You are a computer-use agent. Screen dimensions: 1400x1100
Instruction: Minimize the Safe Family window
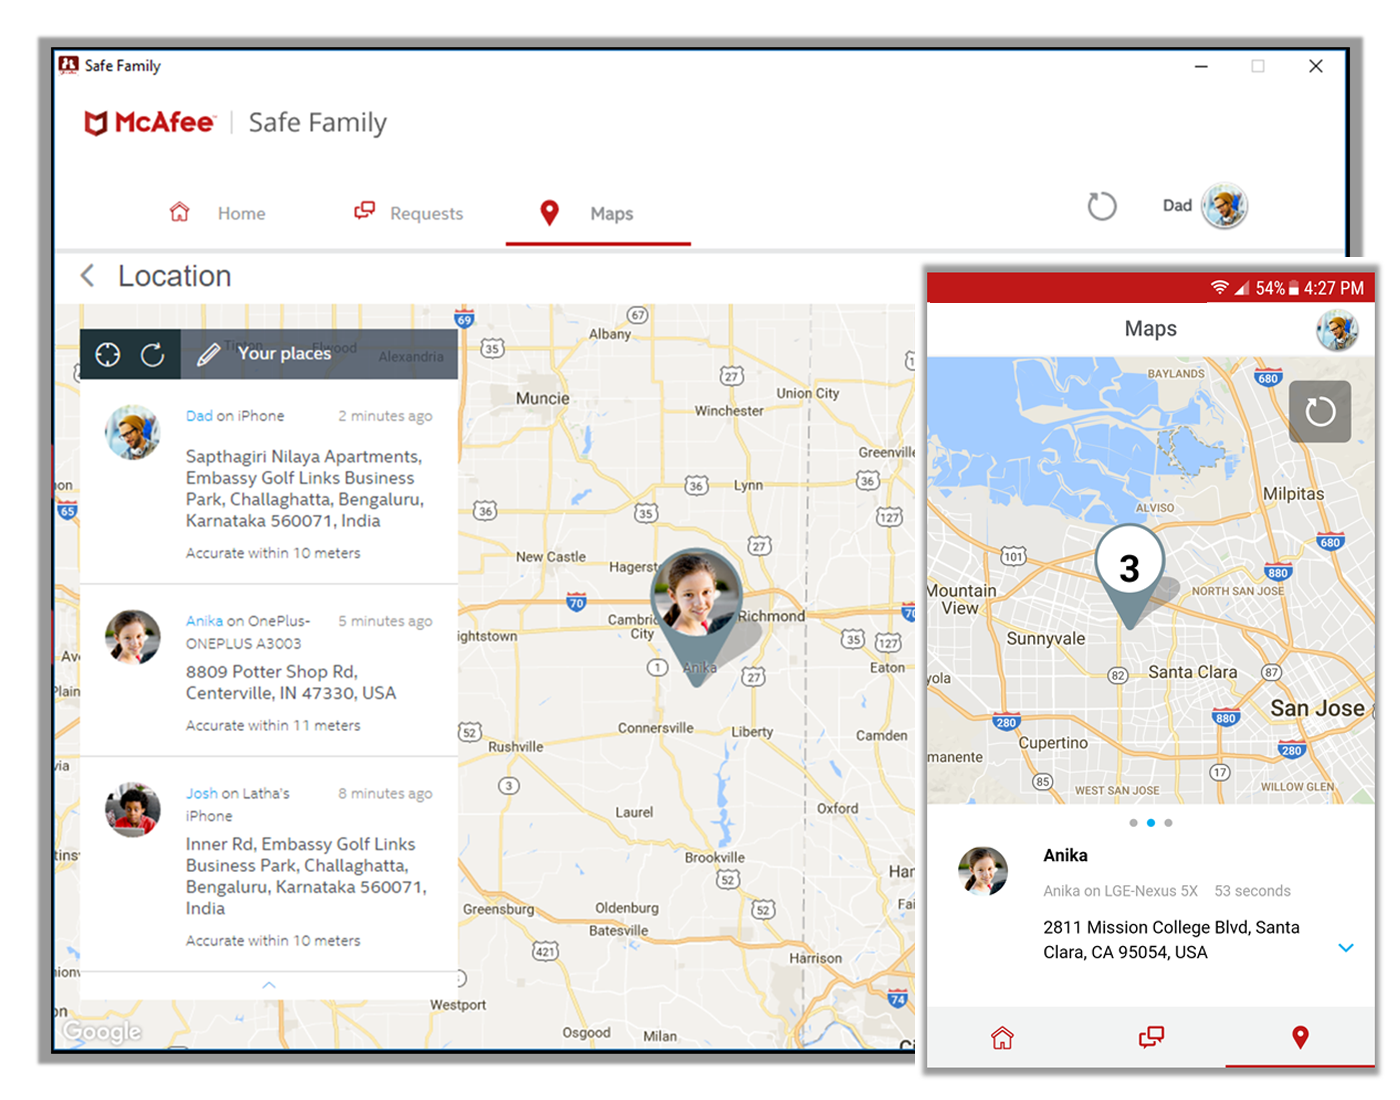pos(1201,66)
